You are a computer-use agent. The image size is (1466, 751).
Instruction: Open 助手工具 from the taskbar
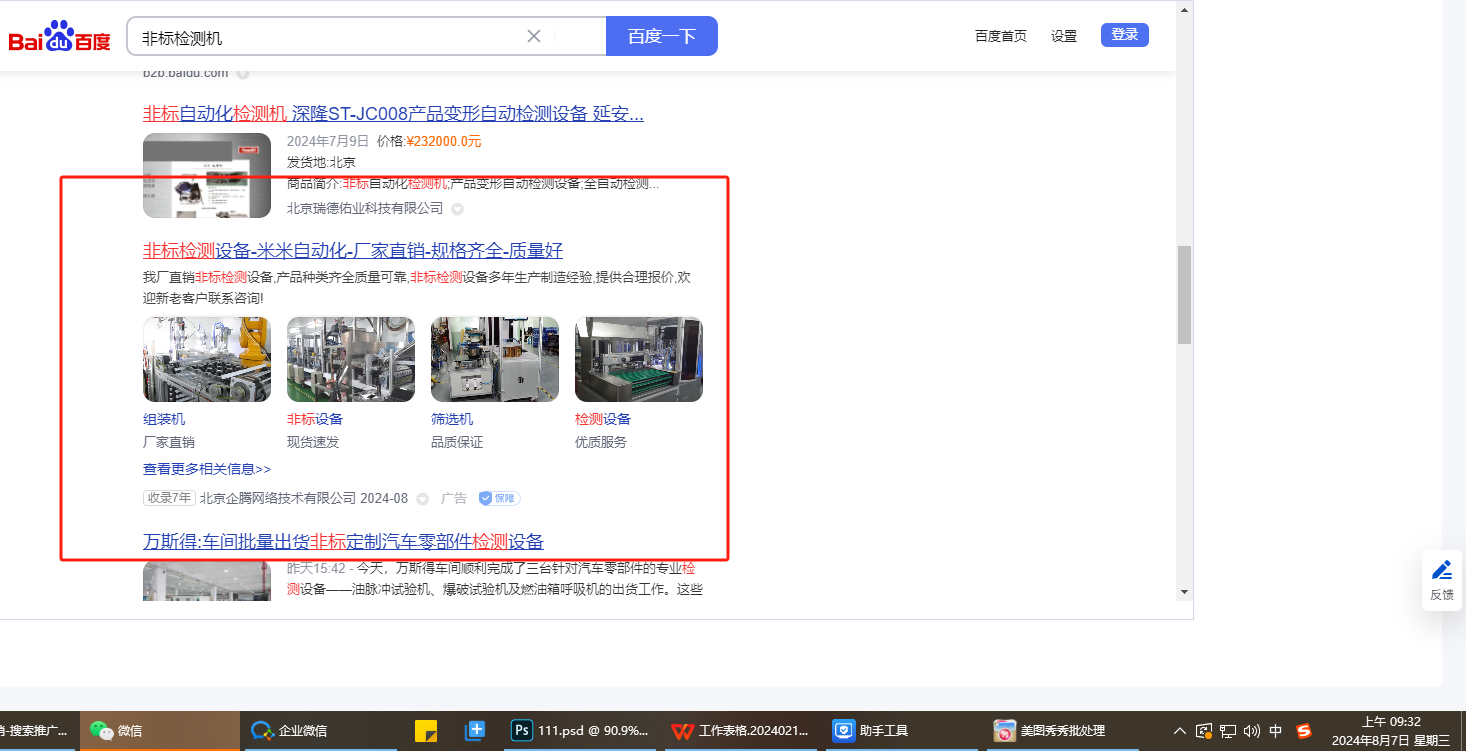[x=904, y=731]
